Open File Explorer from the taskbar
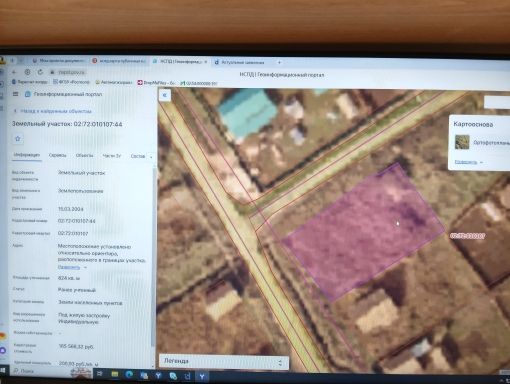Image resolution: width=510 pixels, height=384 pixels. [x=115, y=375]
